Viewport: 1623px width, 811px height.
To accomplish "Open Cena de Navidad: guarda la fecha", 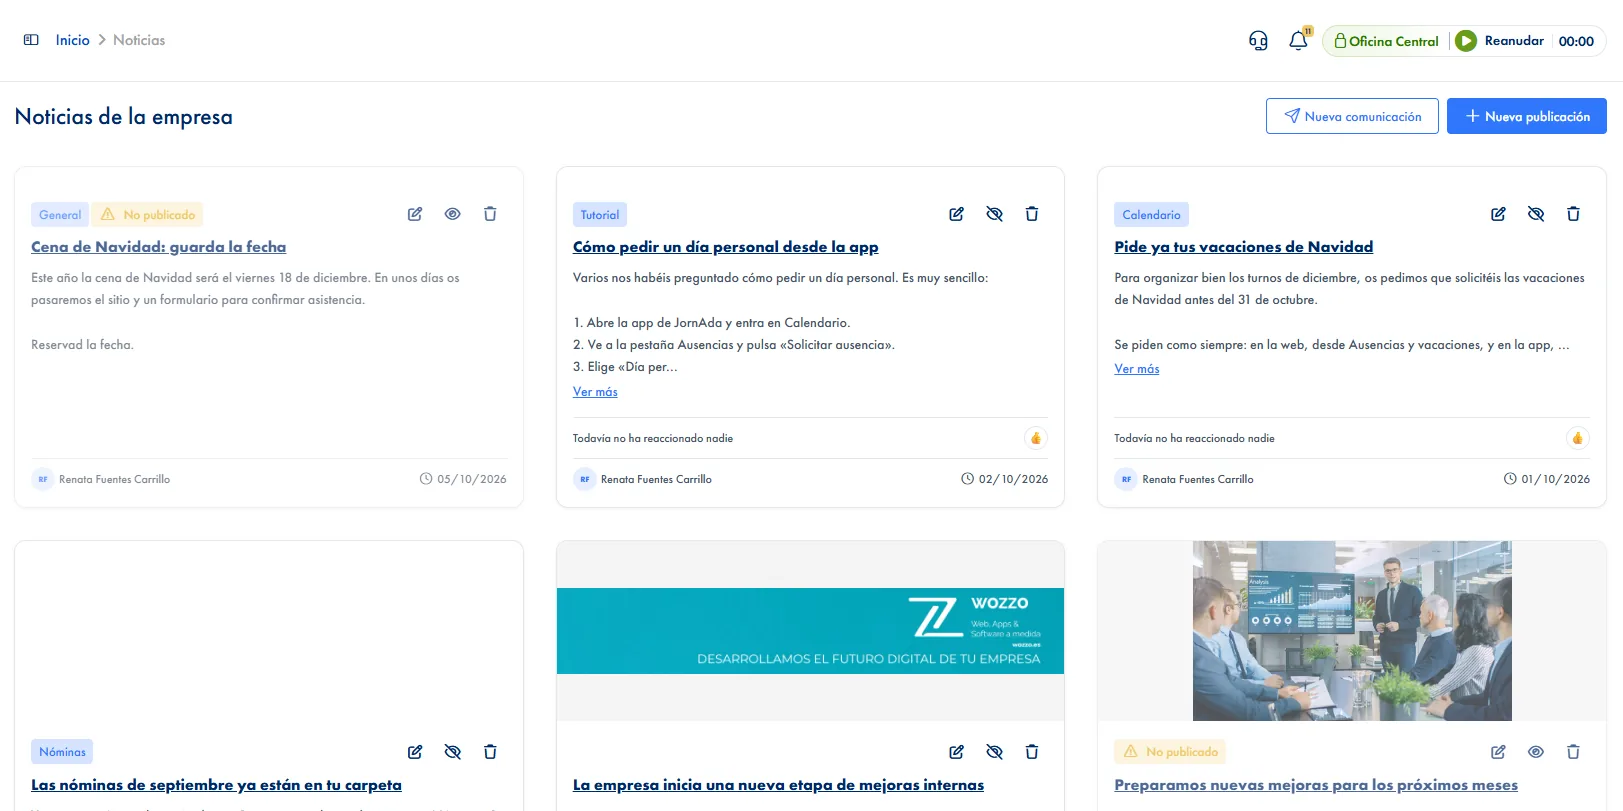I will [158, 247].
